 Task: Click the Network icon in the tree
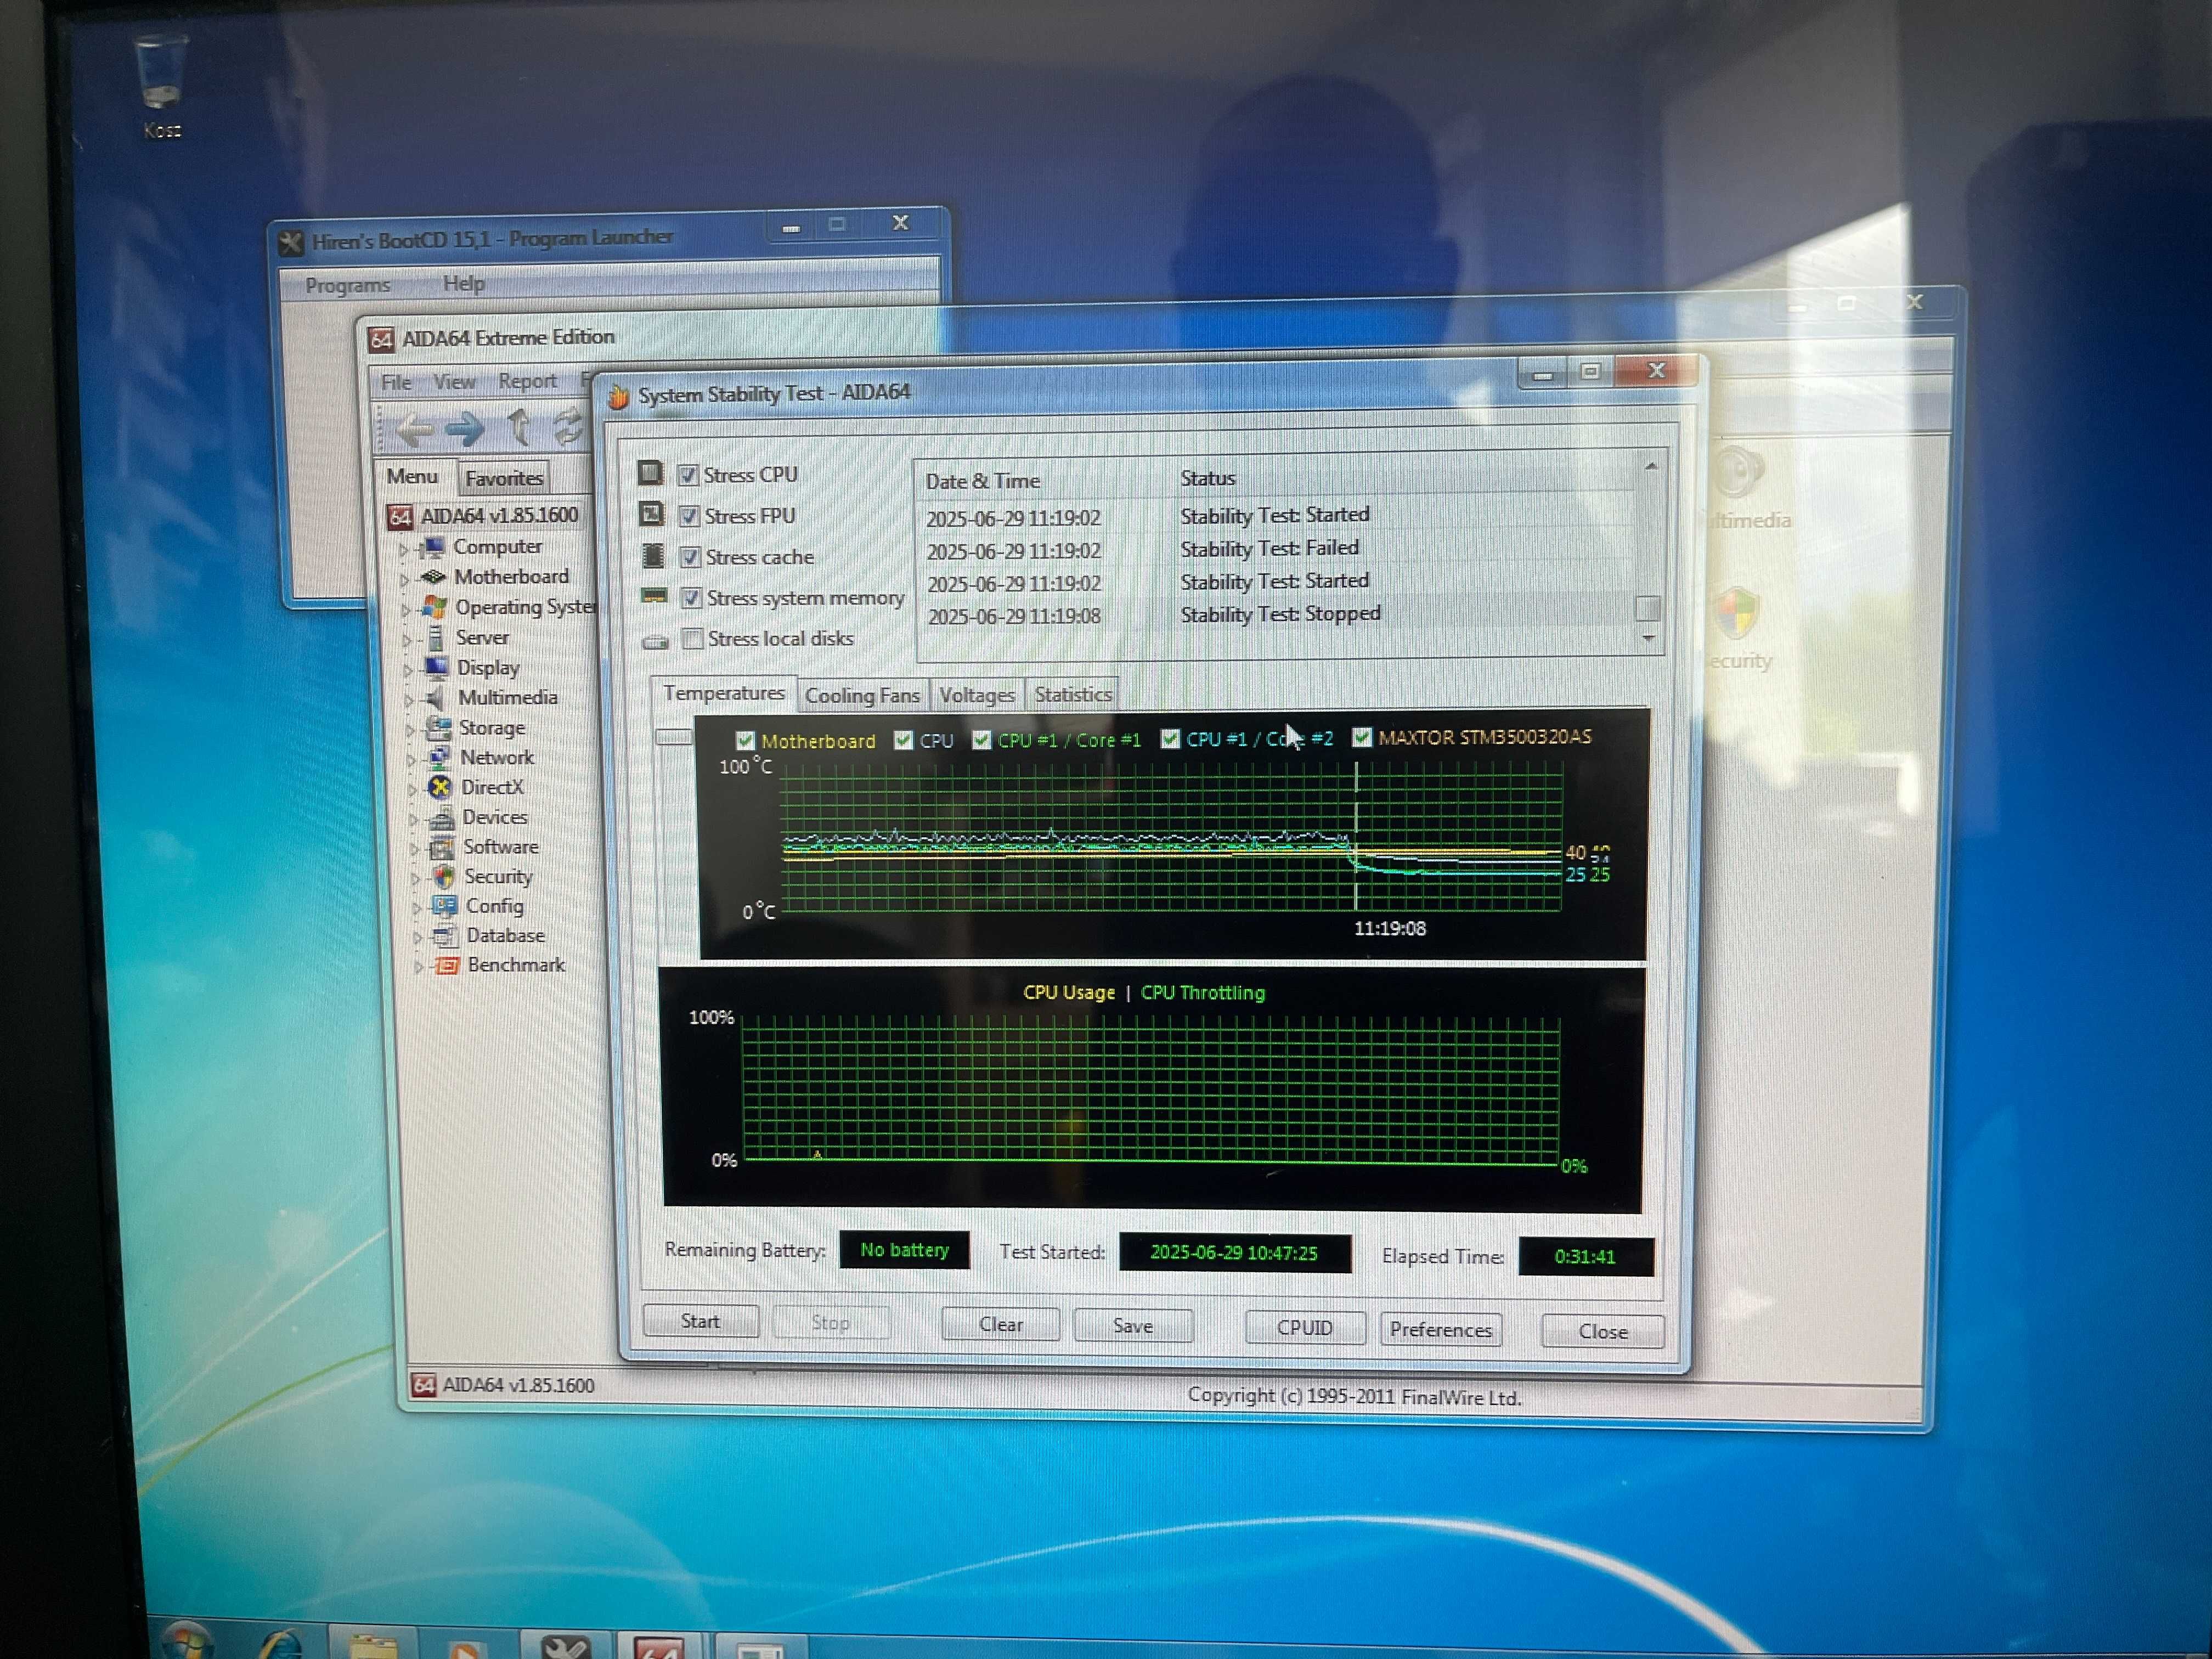[439, 757]
